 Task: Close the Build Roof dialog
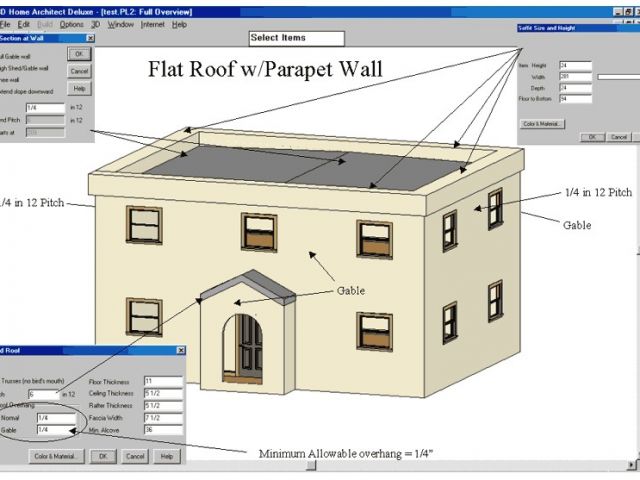(x=180, y=350)
